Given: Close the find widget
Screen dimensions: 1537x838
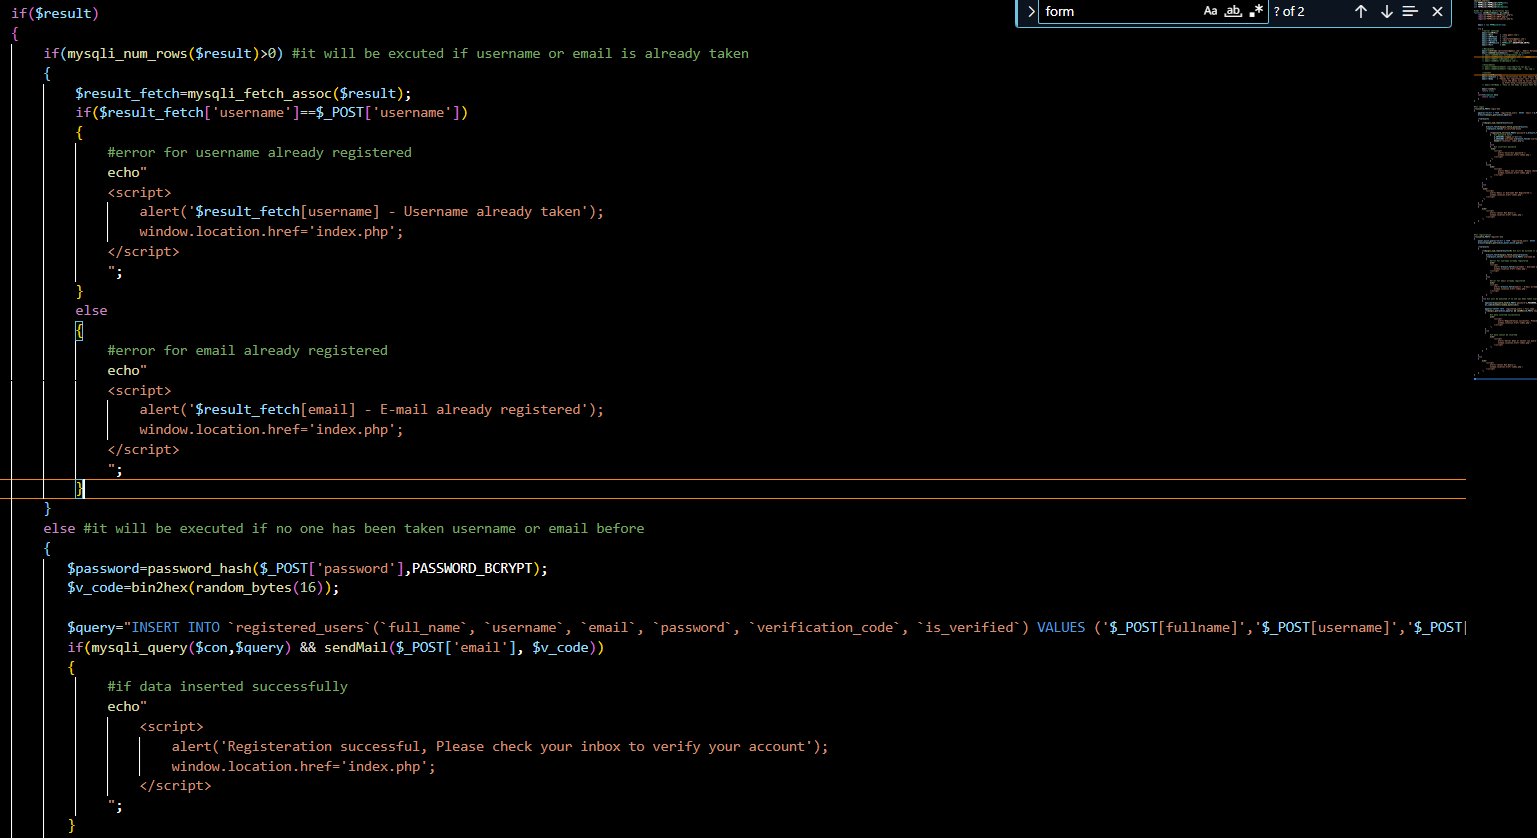Looking at the screenshot, I should coord(1437,12).
